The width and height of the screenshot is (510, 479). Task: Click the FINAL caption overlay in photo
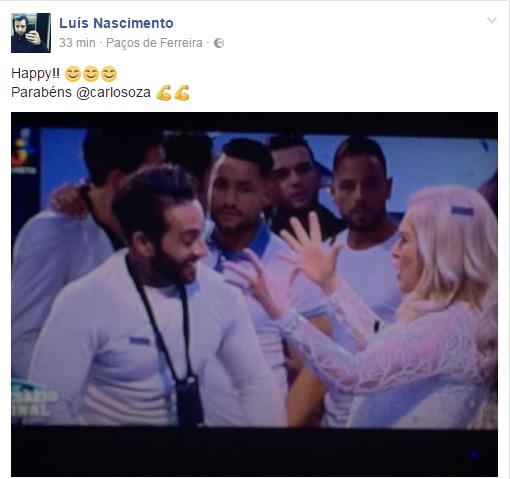tap(33, 404)
